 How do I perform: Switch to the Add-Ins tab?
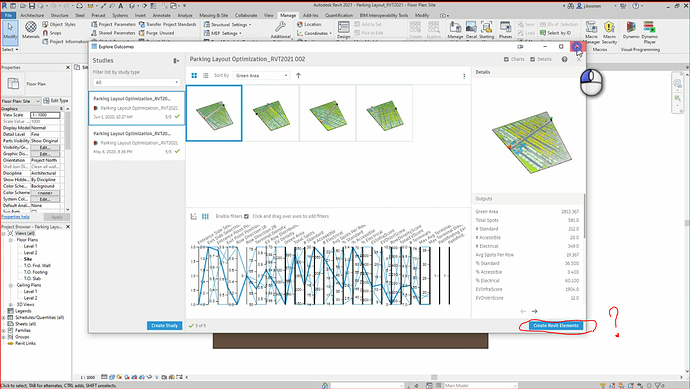311,15
